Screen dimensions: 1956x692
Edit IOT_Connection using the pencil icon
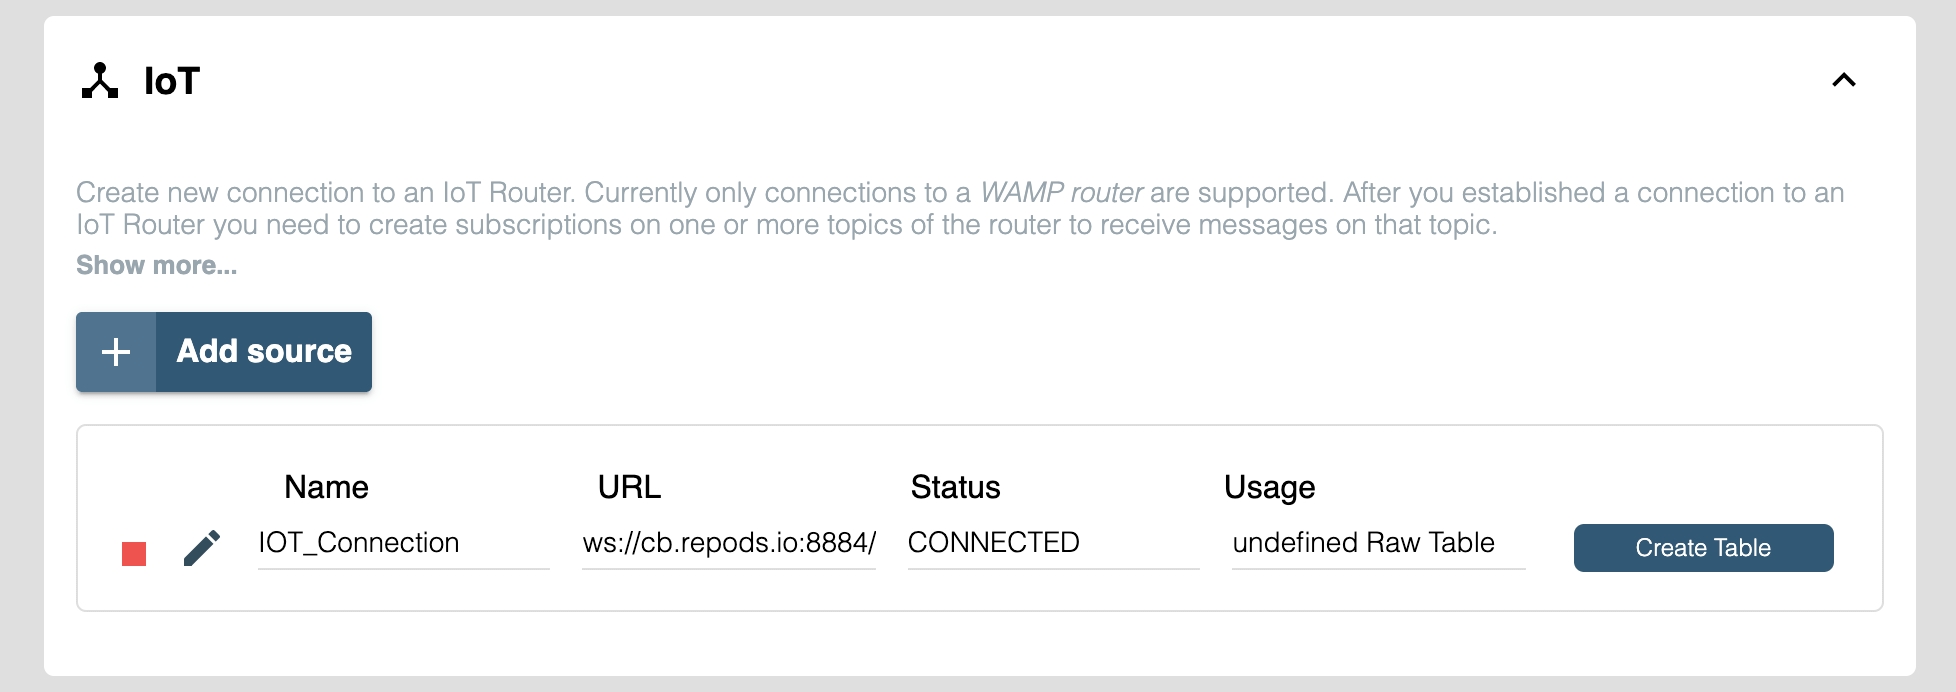coord(202,548)
